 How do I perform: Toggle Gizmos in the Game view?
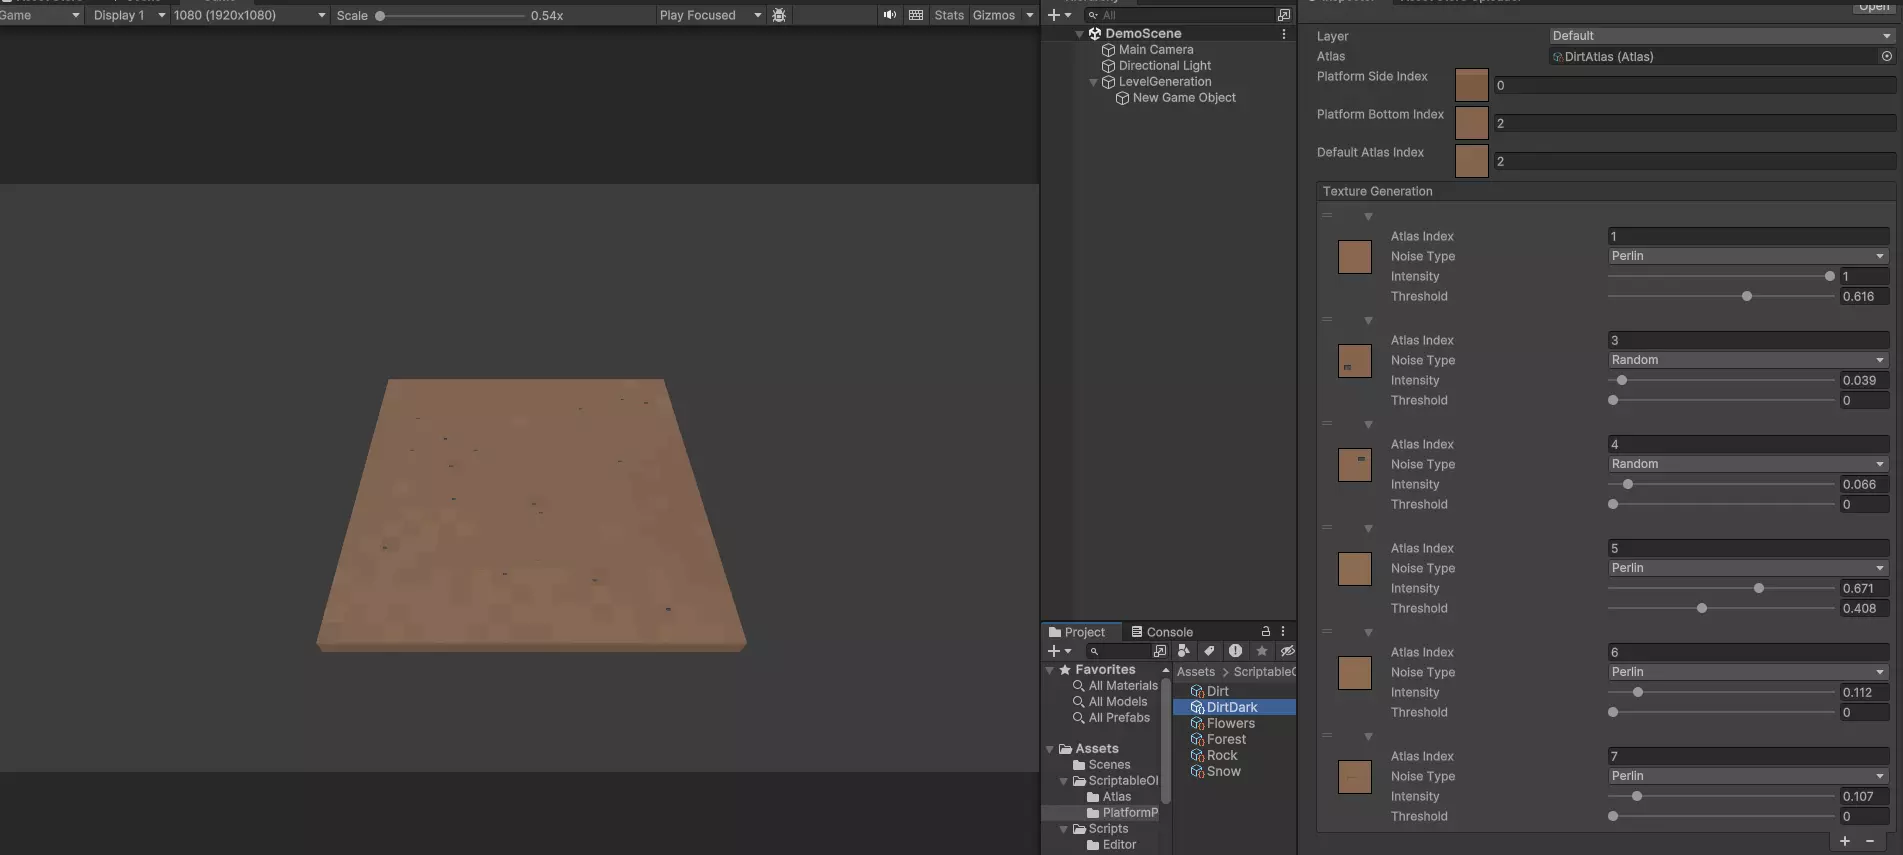pos(993,15)
